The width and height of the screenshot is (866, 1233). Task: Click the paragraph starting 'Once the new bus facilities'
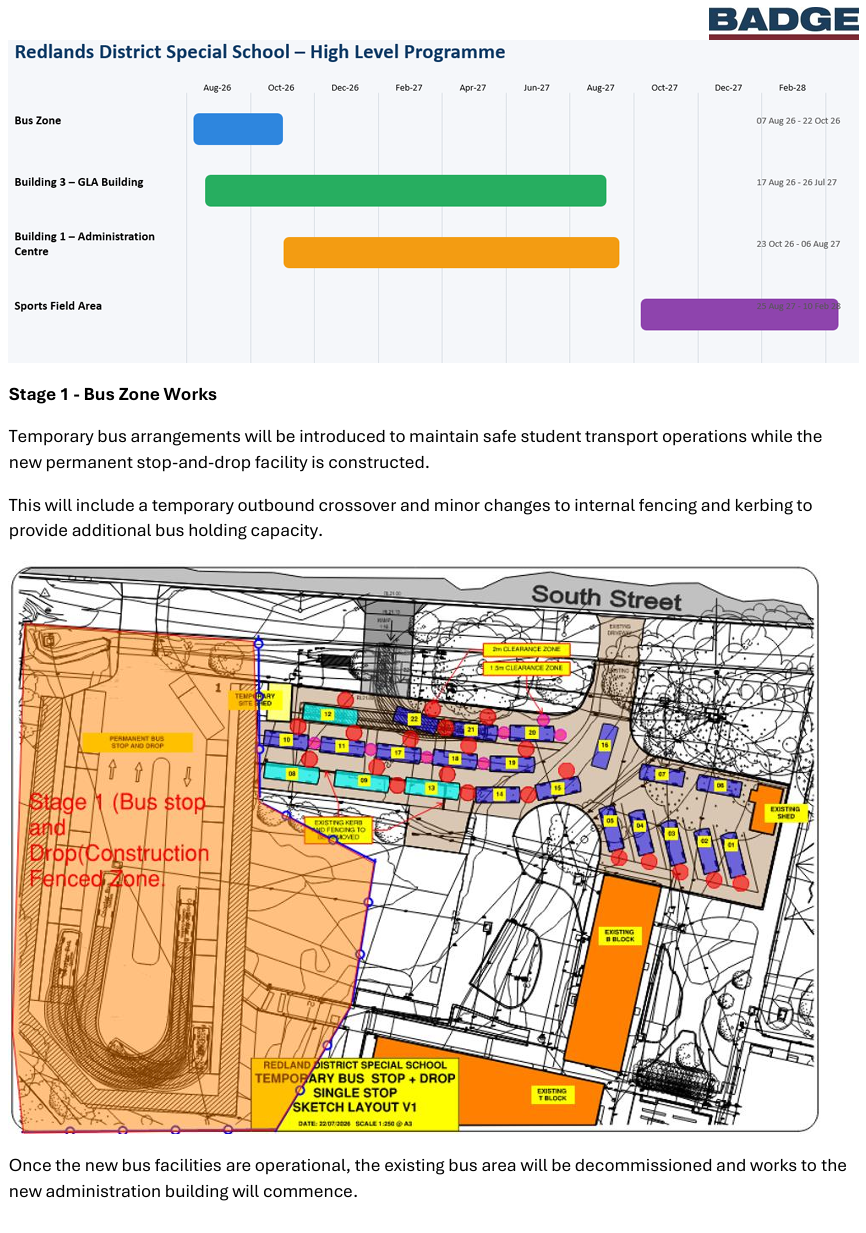[x=428, y=1178]
